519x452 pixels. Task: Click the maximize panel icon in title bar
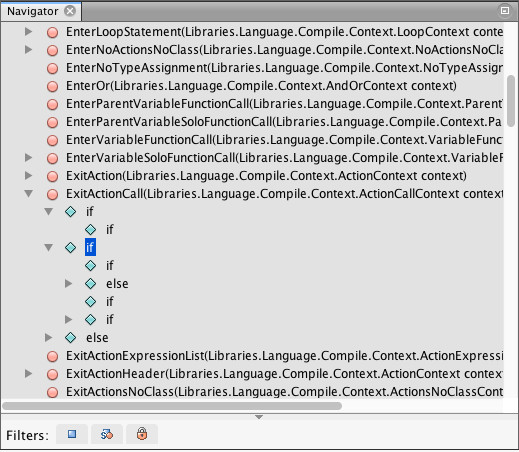click(505, 11)
